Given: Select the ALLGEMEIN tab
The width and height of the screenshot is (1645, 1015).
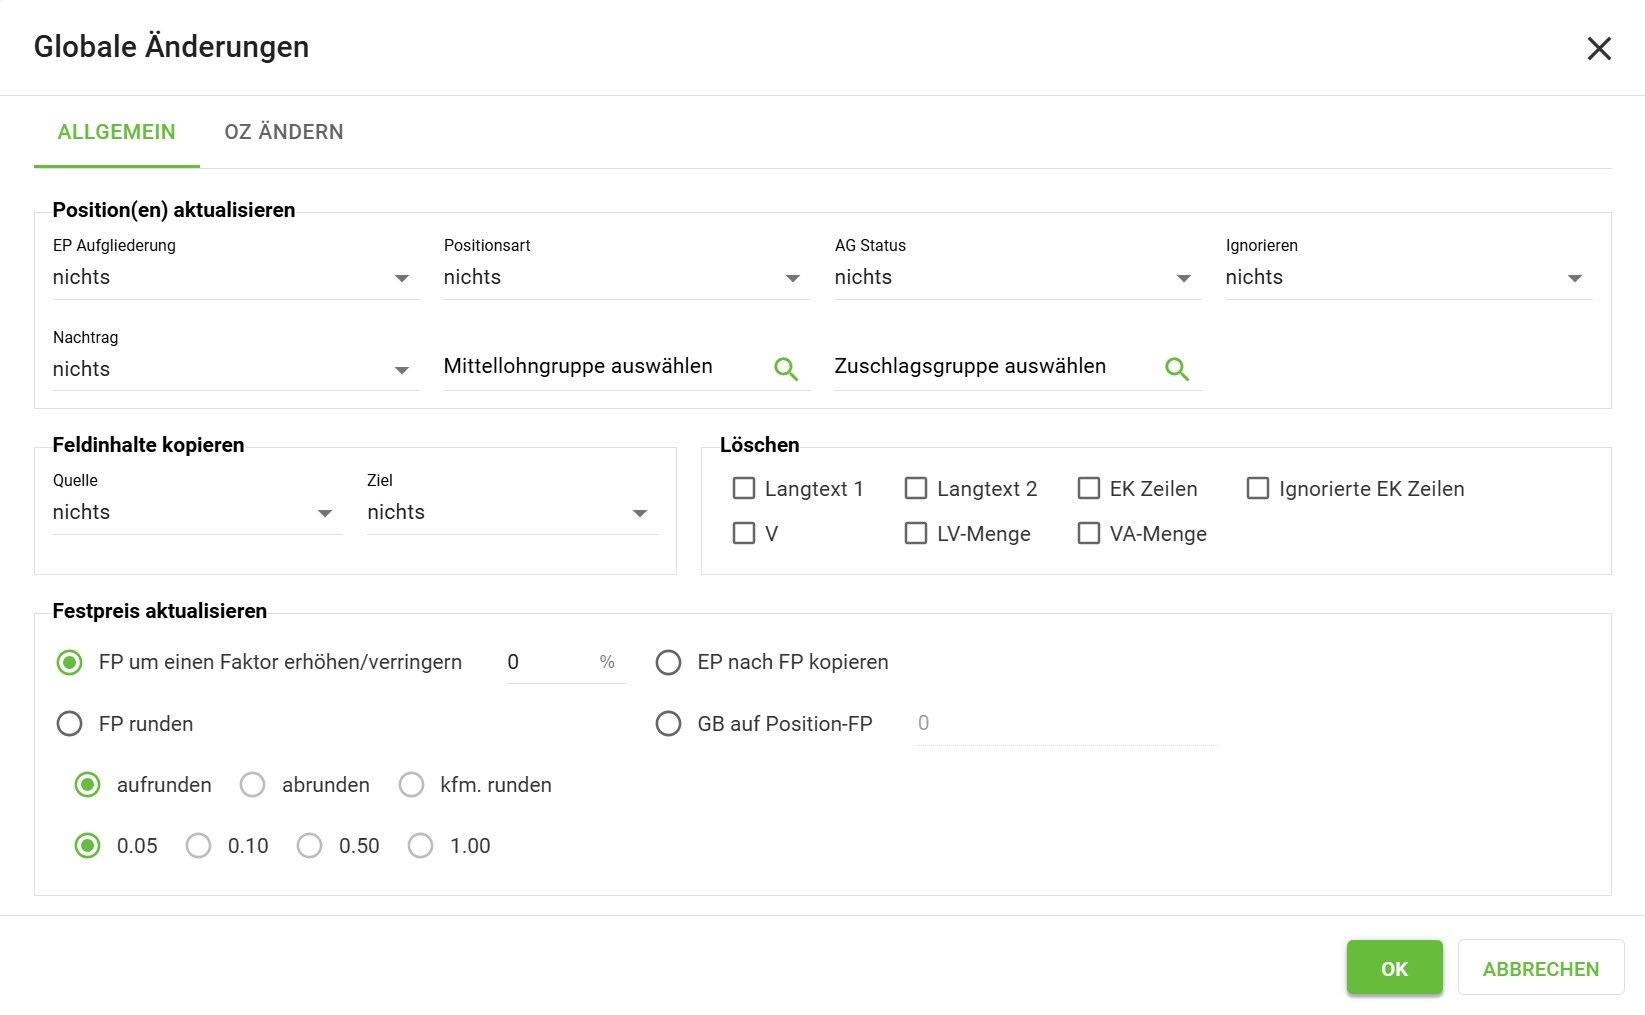Looking at the screenshot, I should [x=116, y=132].
